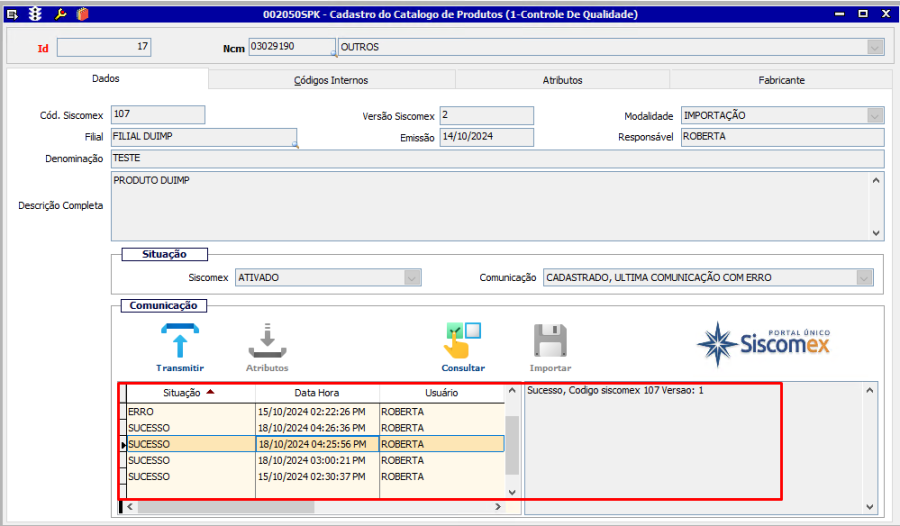Click the traffic light icon in title bar
This screenshot has height=526, width=900.
(36, 14)
